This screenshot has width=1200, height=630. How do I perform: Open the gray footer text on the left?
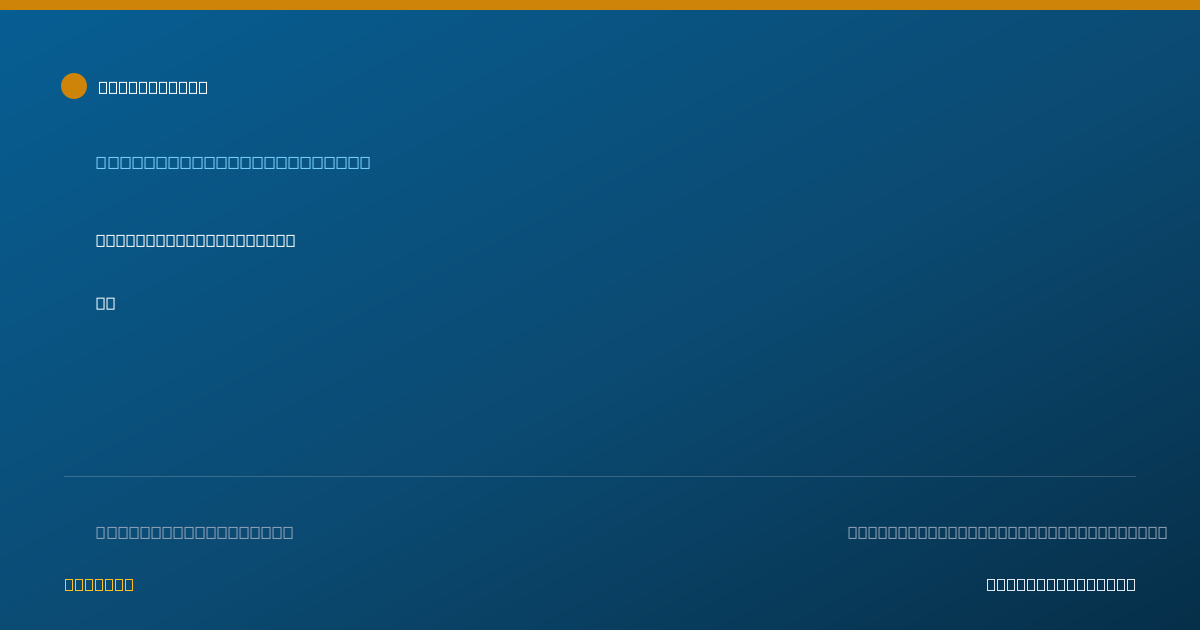click(195, 532)
